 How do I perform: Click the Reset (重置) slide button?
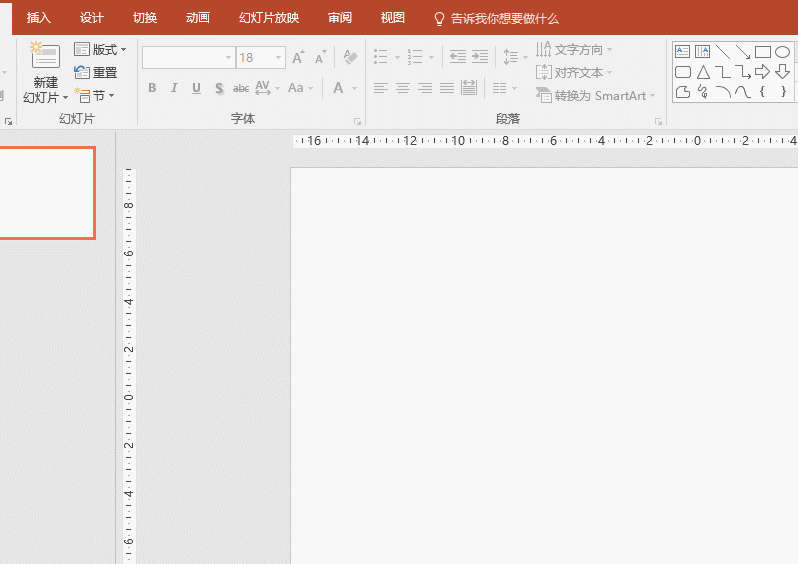(96, 72)
